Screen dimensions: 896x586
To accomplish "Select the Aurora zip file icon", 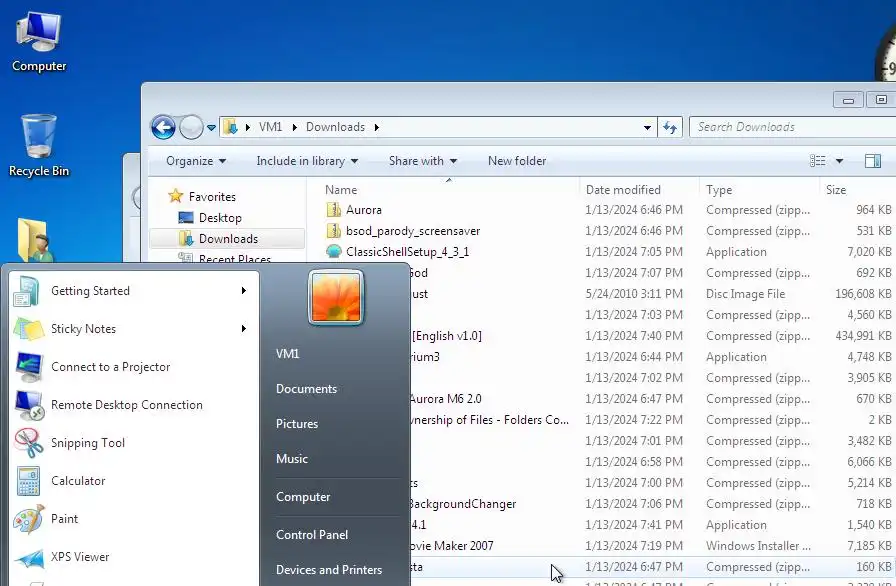I will (333, 210).
